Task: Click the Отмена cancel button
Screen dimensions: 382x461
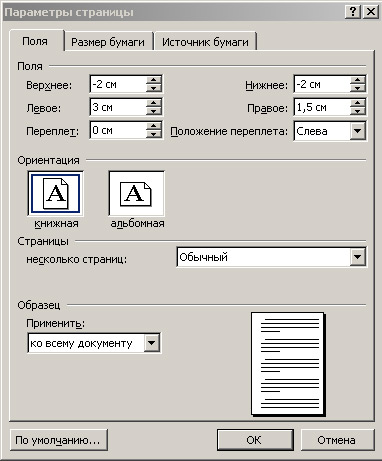Action: 337,440
